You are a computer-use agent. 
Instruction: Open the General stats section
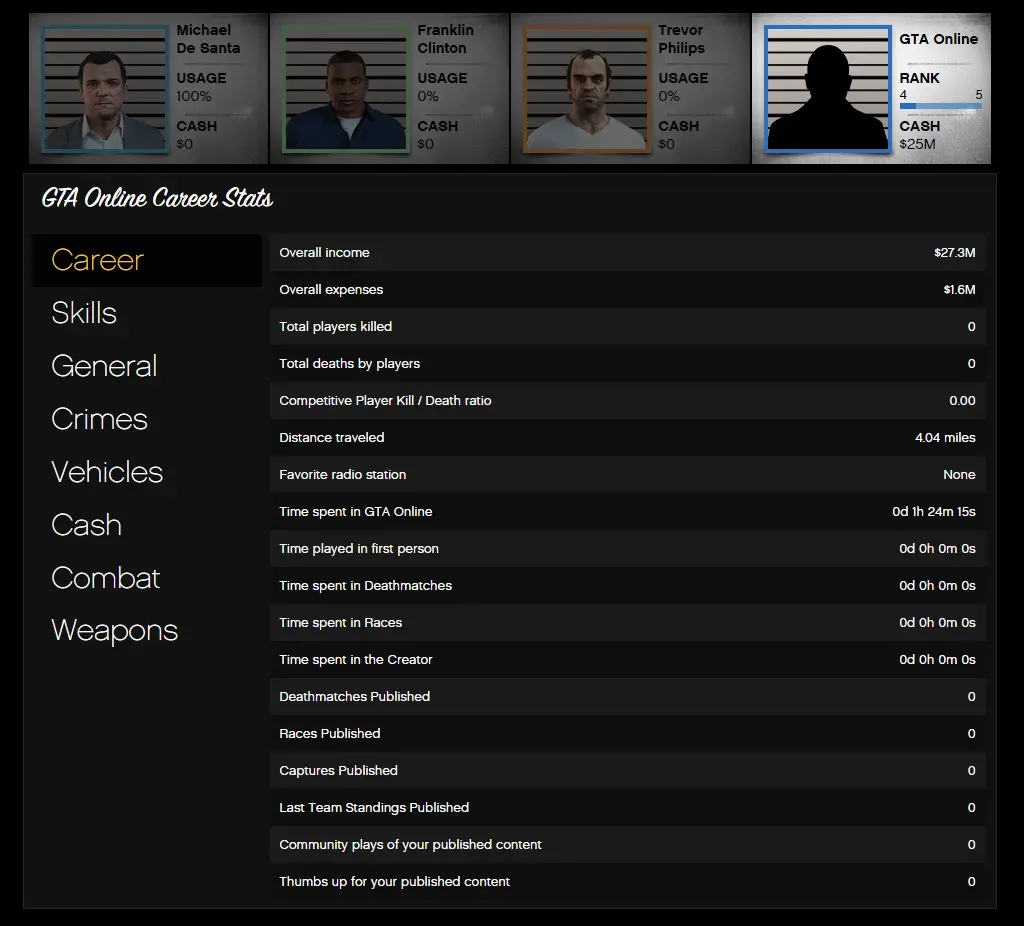[104, 366]
